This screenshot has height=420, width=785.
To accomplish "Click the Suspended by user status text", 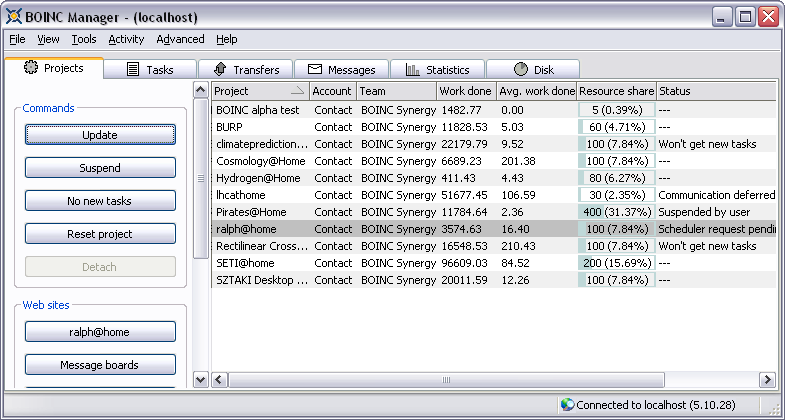I will tap(704, 212).
